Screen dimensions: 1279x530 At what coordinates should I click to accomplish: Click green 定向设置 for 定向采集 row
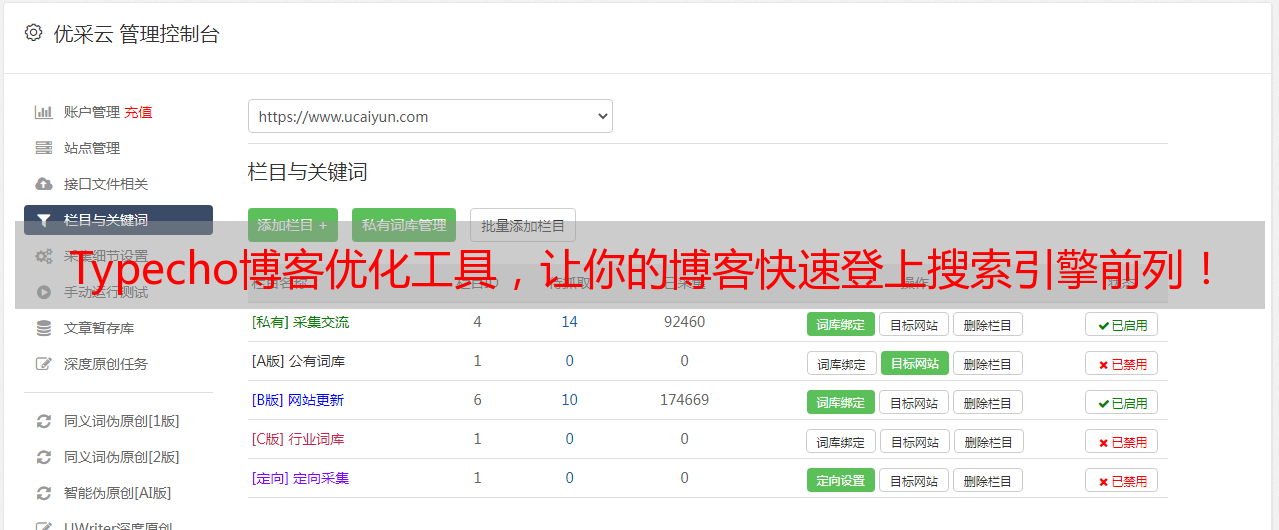point(841,480)
